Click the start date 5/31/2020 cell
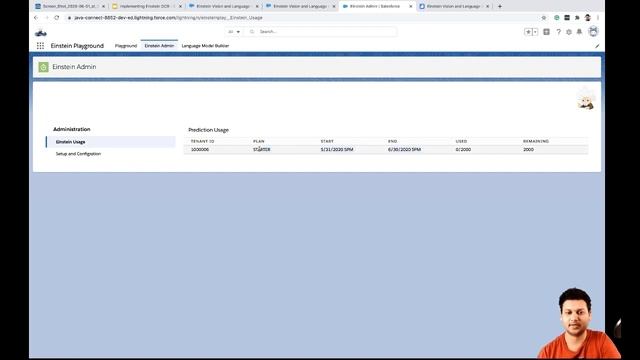640x360 pixels. pos(337,150)
